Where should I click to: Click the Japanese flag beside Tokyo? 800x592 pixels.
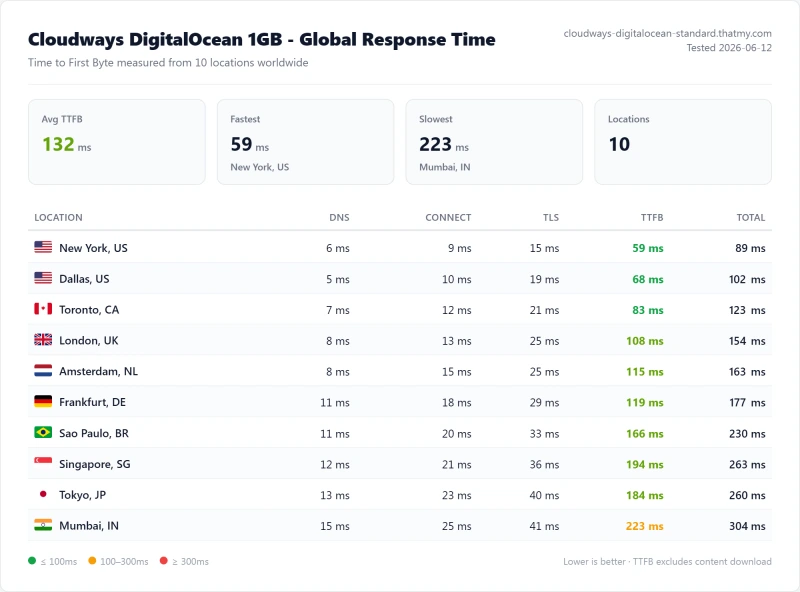coord(43,494)
